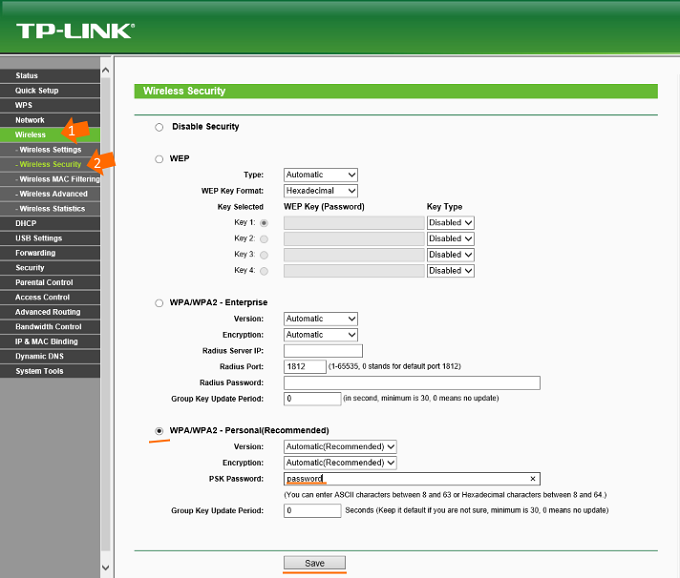
Task: Select Disable Security radio option
Action: (159, 127)
